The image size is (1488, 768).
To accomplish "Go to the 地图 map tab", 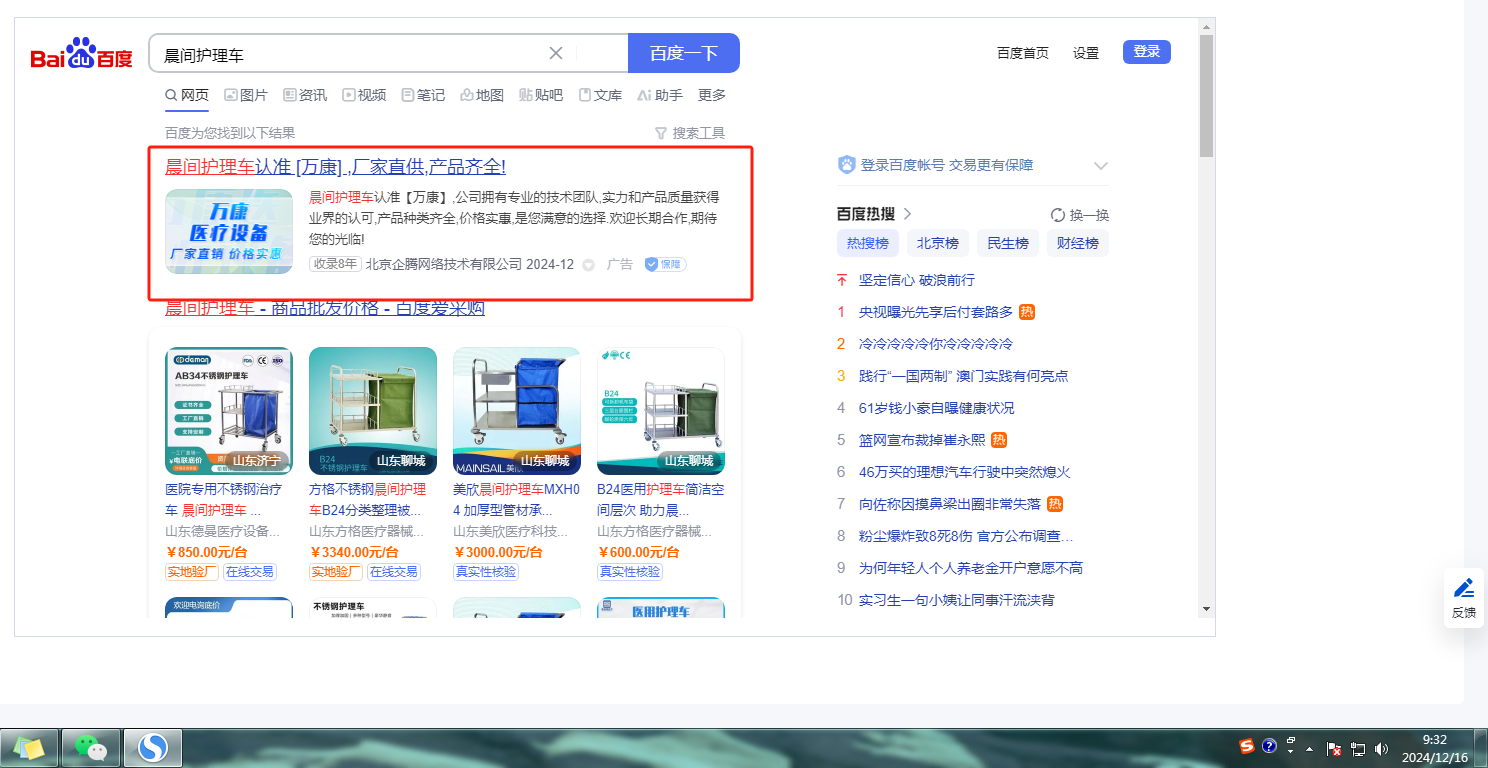I will tap(482, 95).
